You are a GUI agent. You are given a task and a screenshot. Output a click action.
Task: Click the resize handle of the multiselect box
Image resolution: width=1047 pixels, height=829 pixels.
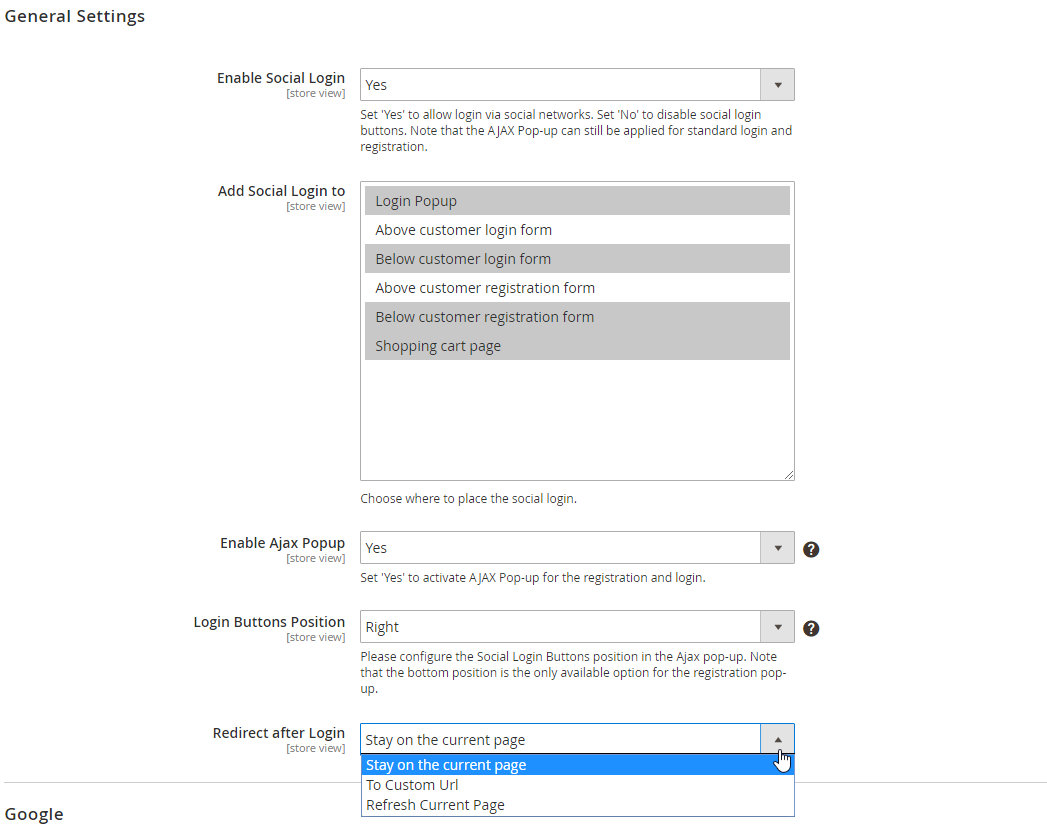tap(789, 475)
